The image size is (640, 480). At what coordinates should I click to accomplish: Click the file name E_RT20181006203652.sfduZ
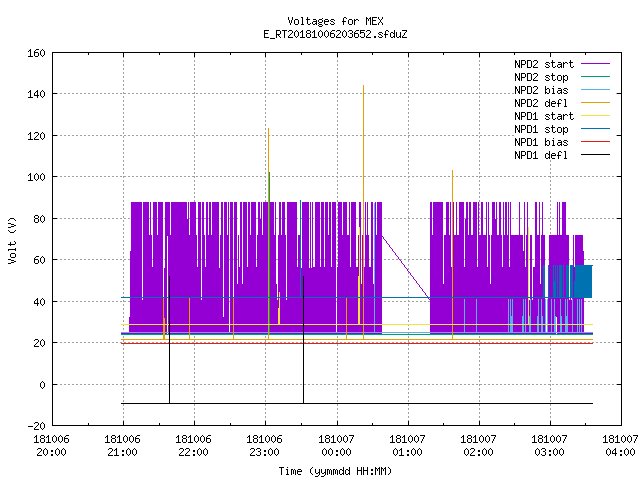[x=335, y=34]
